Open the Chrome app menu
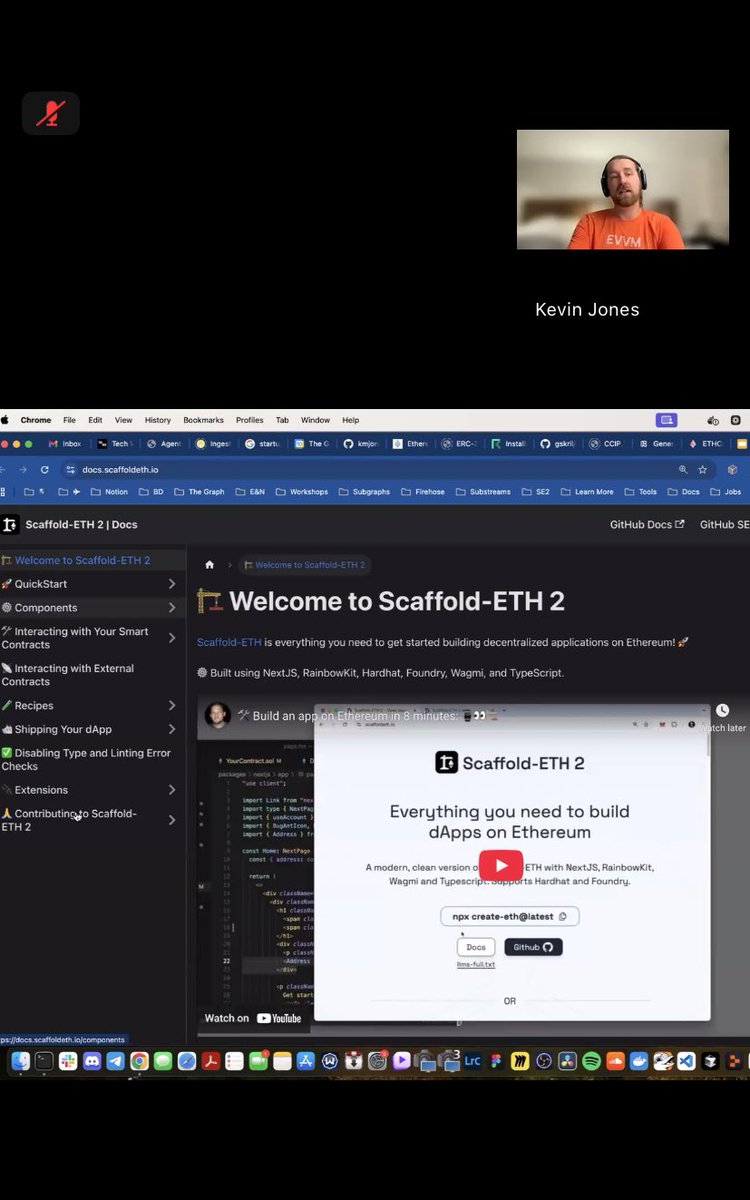The height and width of the screenshot is (1200, 750). click(x=36, y=420)
